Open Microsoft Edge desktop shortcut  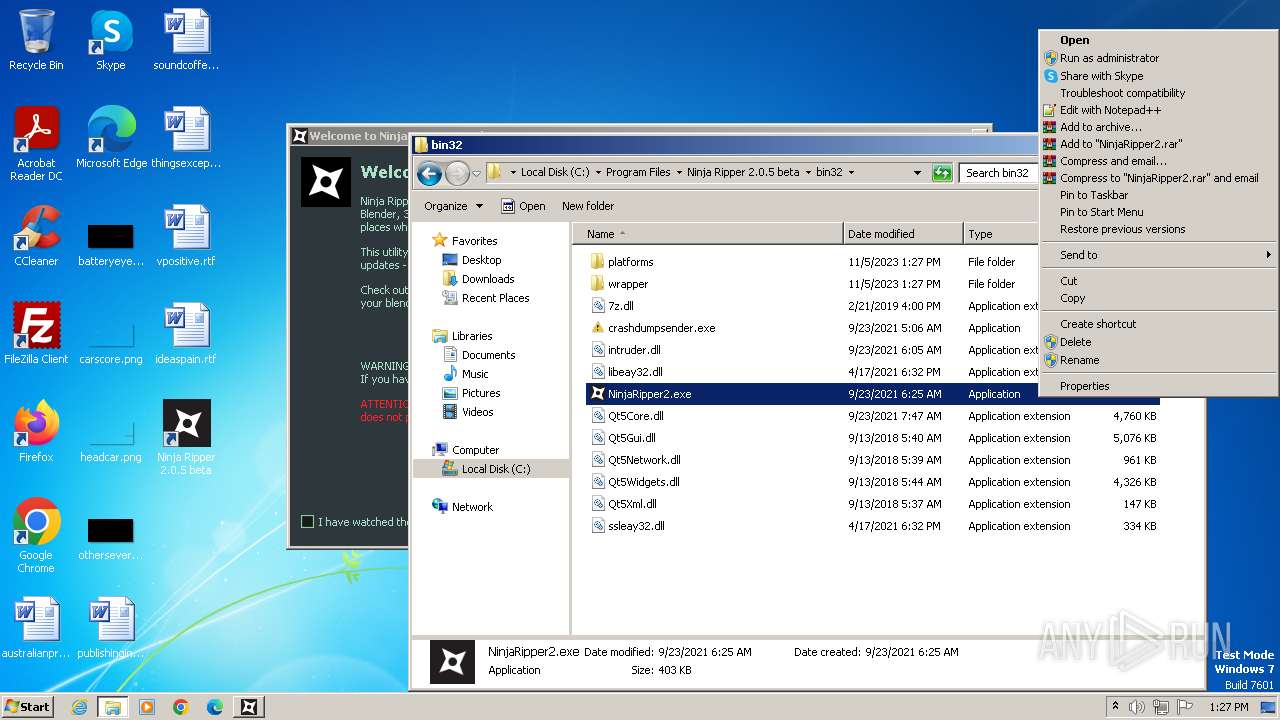coord(111,138)
